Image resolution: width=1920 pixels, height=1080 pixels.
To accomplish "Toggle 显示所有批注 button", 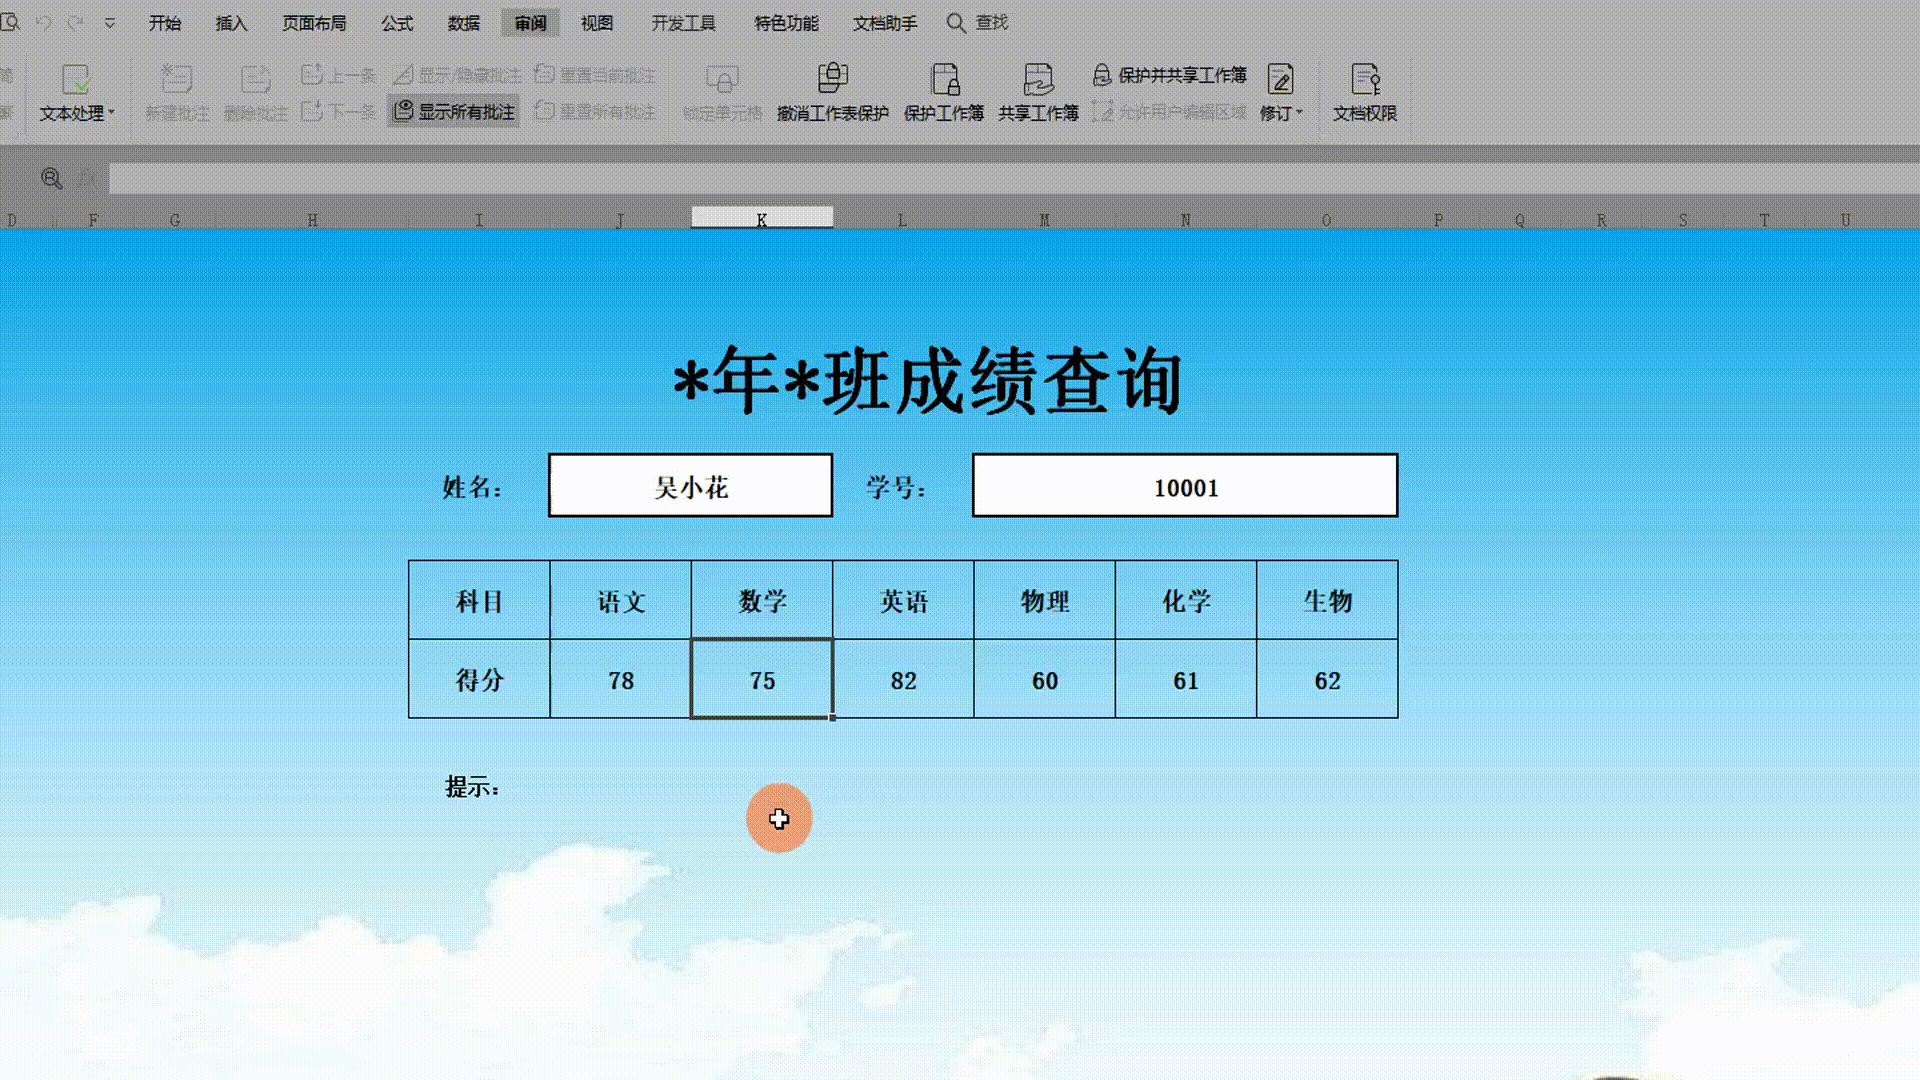I will click(x=454, y=111).
